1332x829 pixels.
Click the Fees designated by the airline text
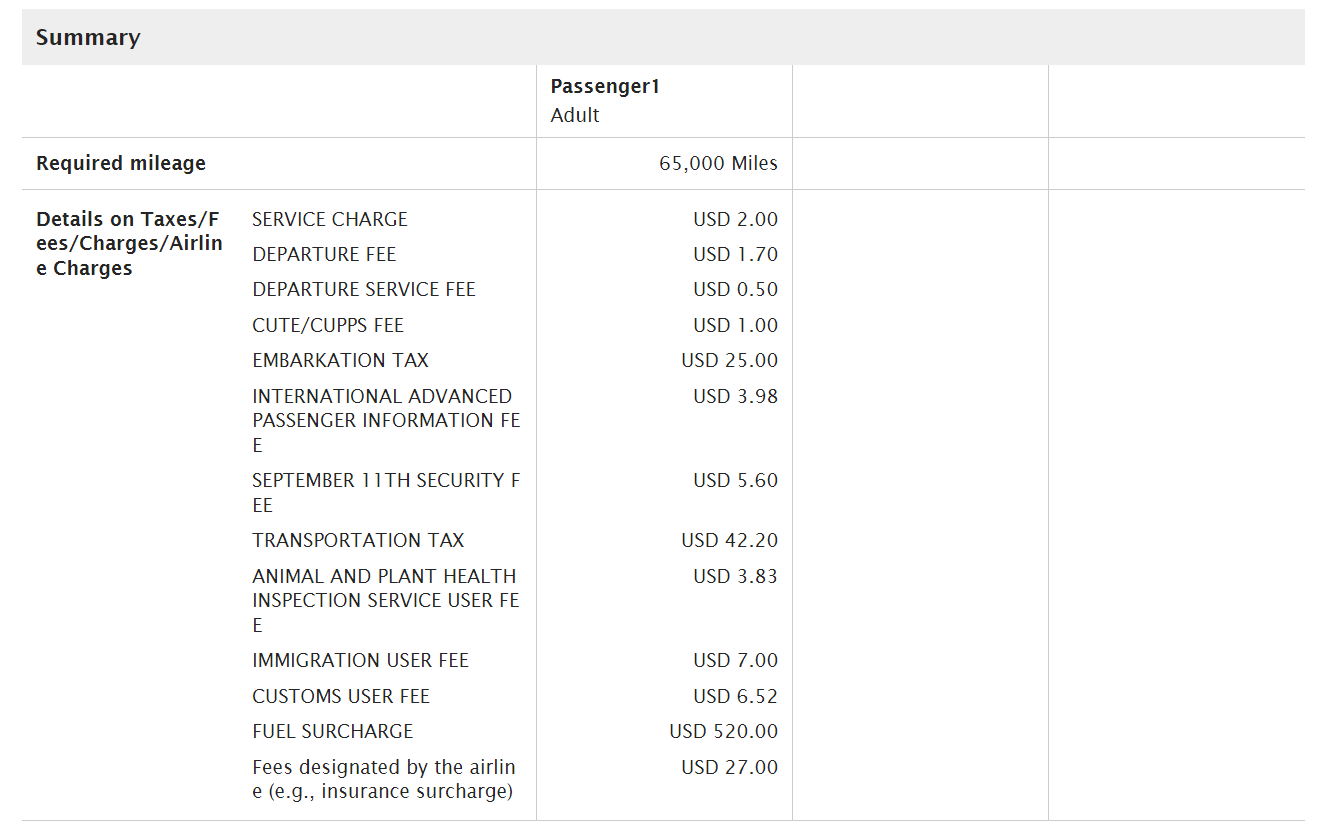384,779
